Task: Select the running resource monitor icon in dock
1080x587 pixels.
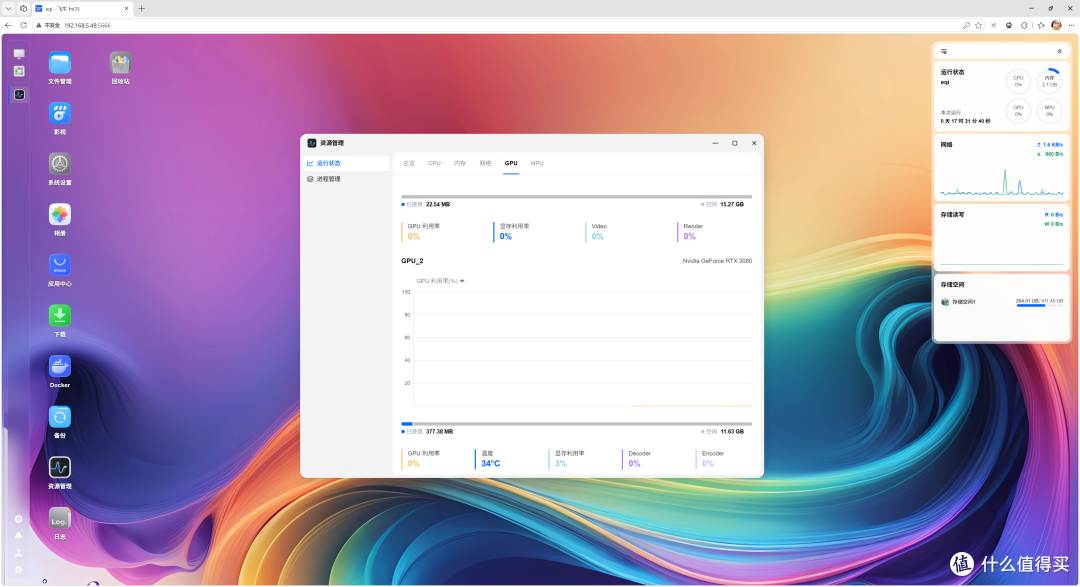Action: [19, 94]
